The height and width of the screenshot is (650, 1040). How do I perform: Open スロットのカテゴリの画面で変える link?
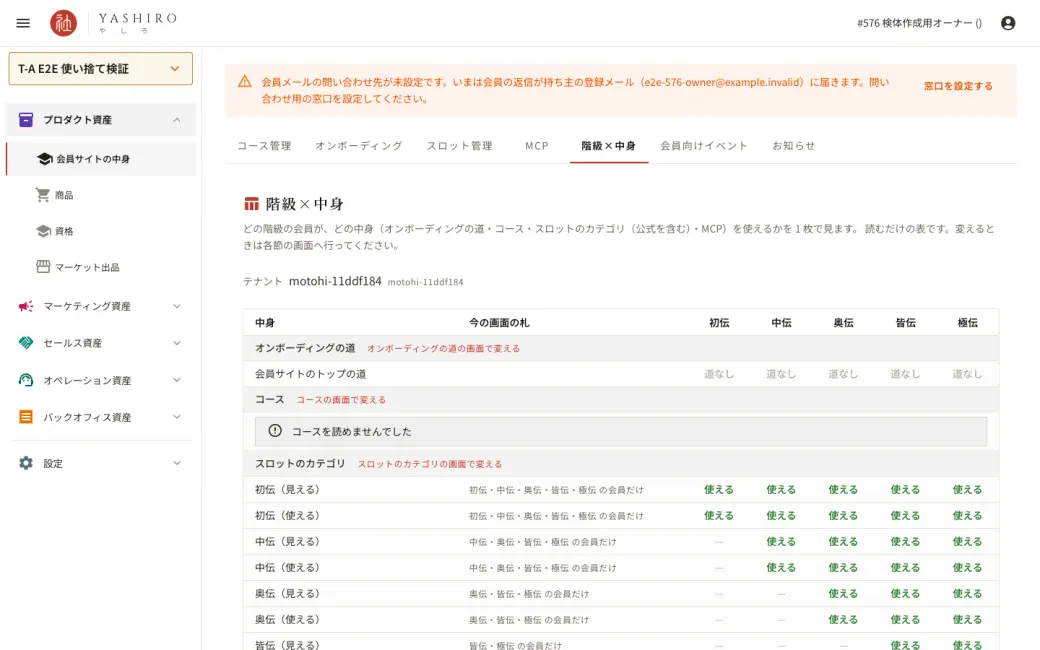tap(430, 464)
